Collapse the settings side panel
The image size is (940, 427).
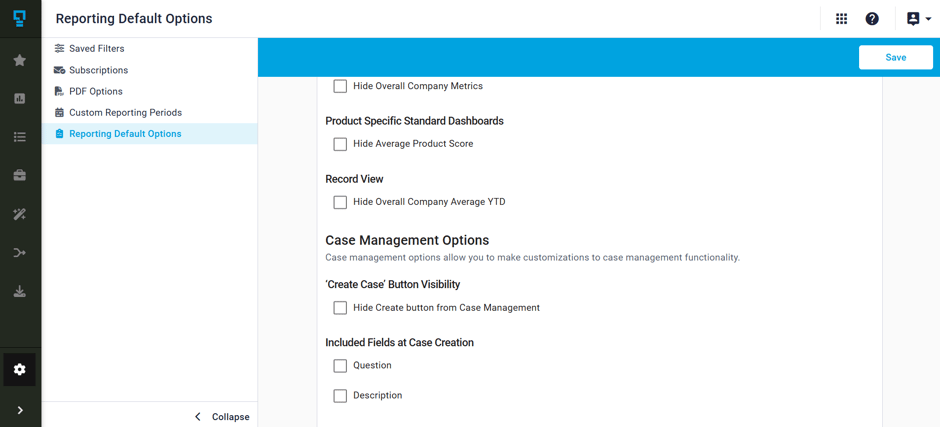(x=222, y=416)
